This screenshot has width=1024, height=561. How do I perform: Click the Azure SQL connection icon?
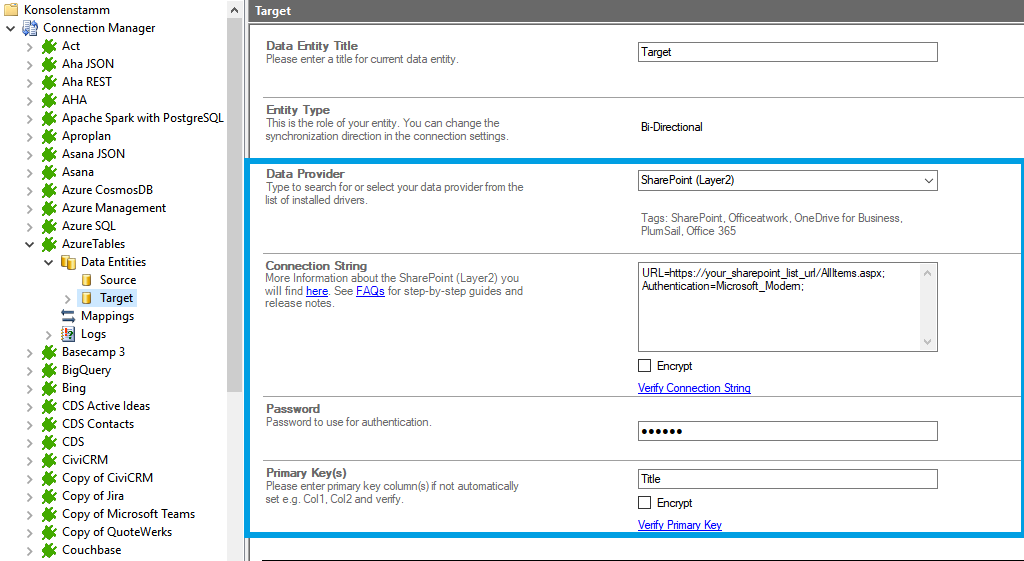click(49, 226)
